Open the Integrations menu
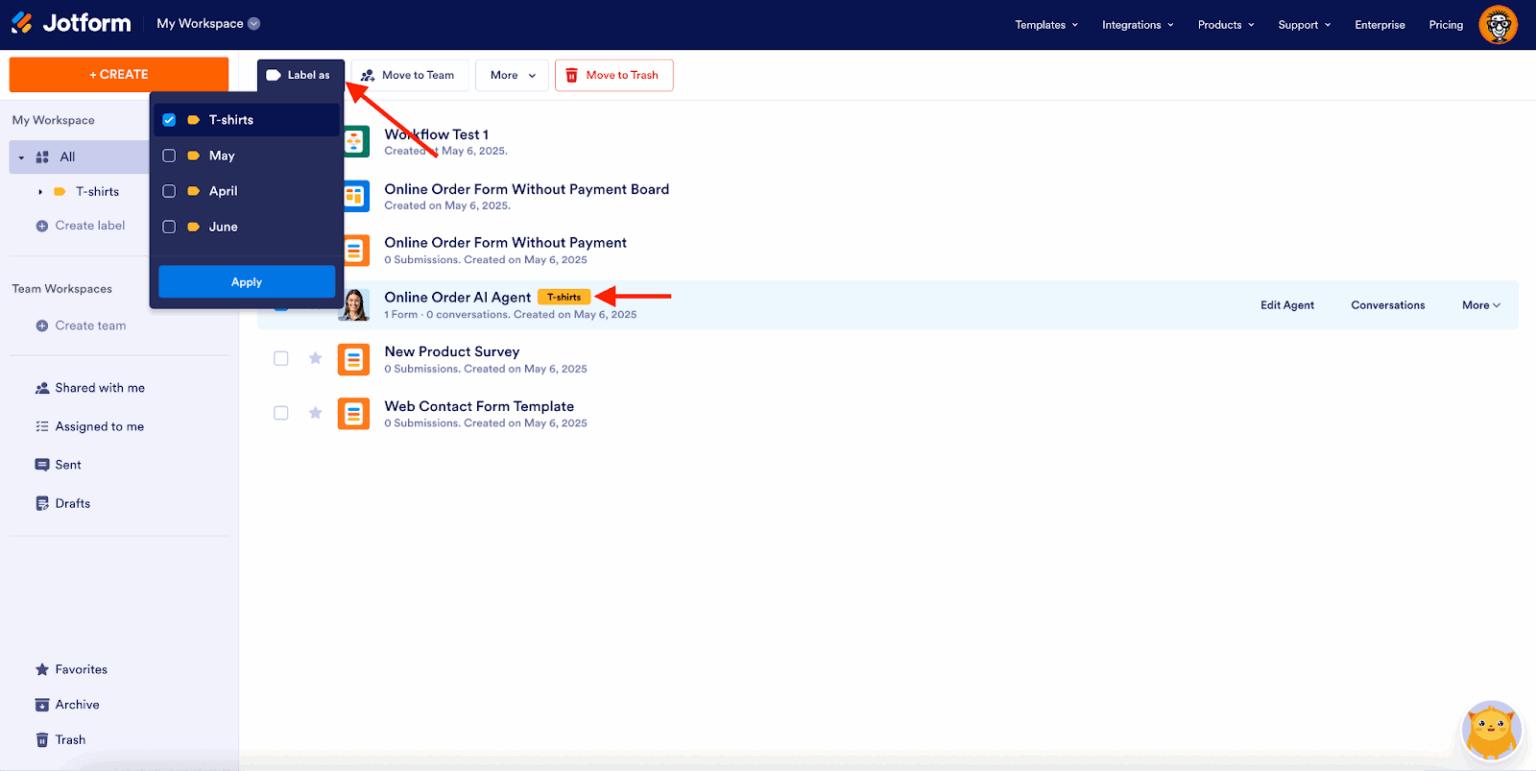Screen dimensions: 1536x771 point(1136,24)
